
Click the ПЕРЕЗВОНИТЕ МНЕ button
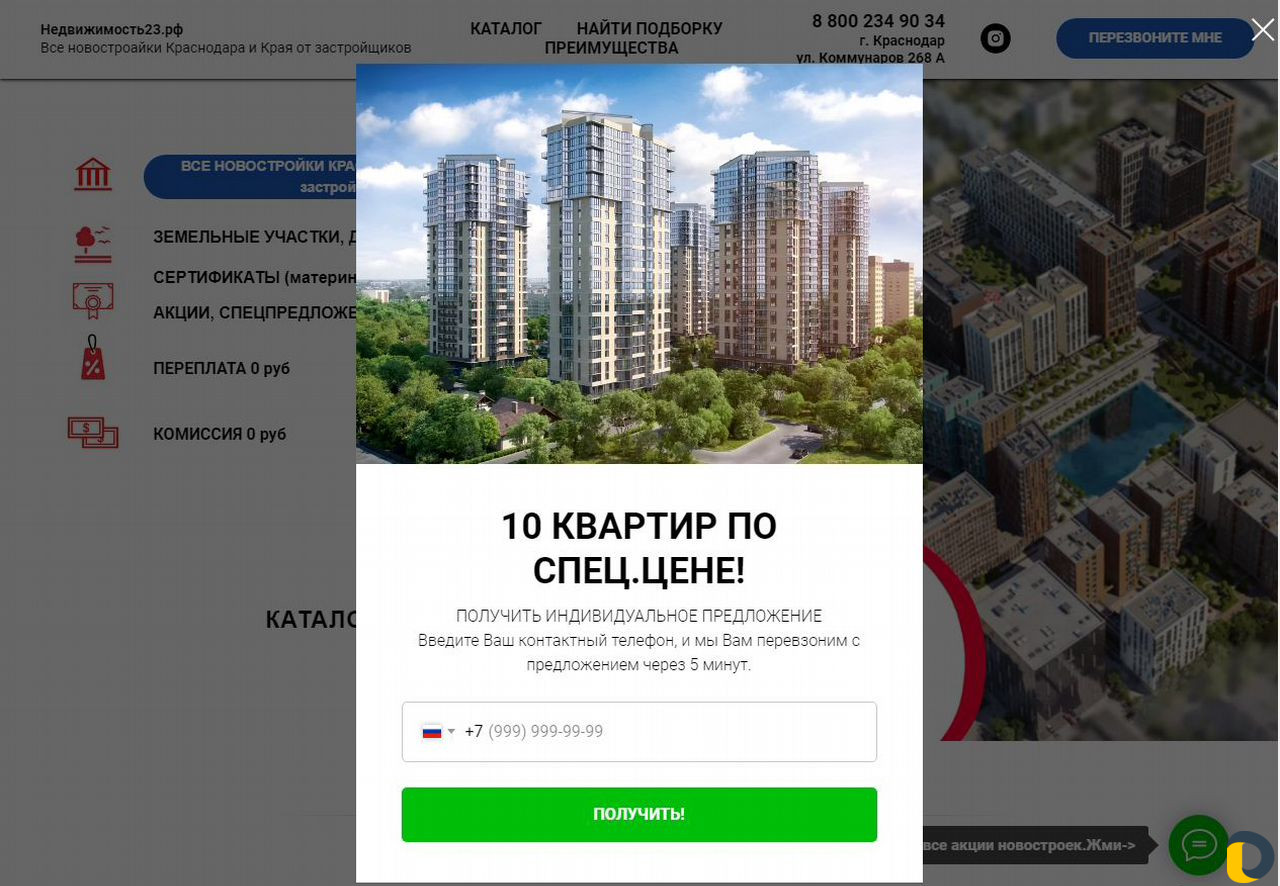(x=1155, y=38)
